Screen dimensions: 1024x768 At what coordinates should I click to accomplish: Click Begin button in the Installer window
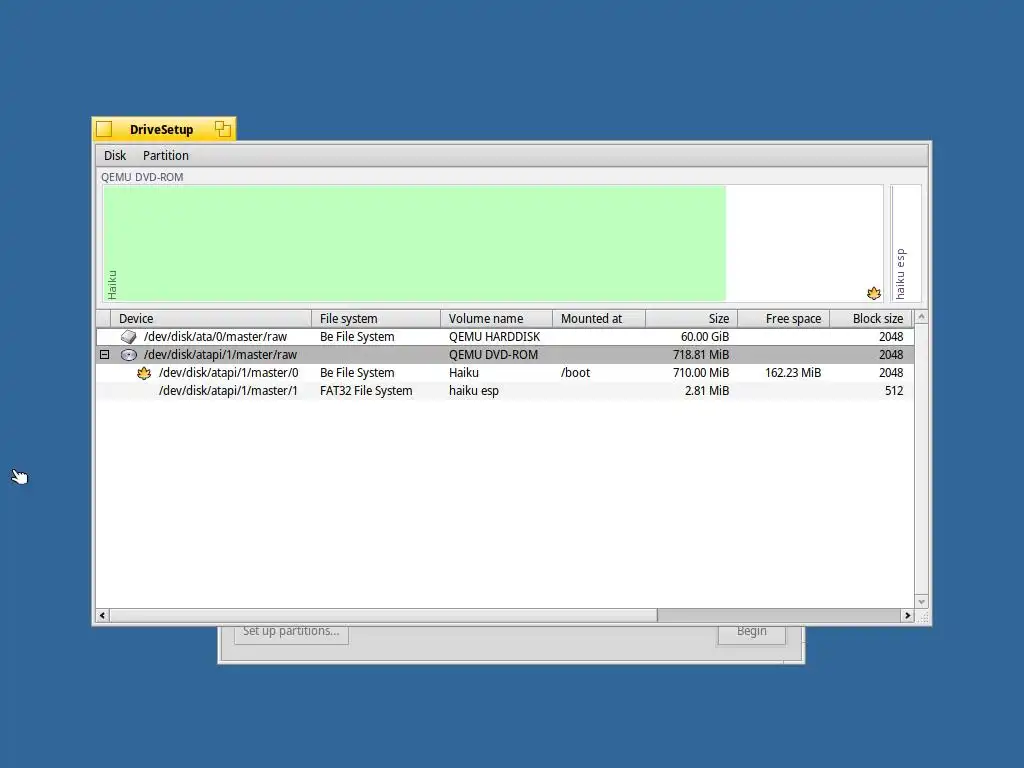[x=752, y=632]
